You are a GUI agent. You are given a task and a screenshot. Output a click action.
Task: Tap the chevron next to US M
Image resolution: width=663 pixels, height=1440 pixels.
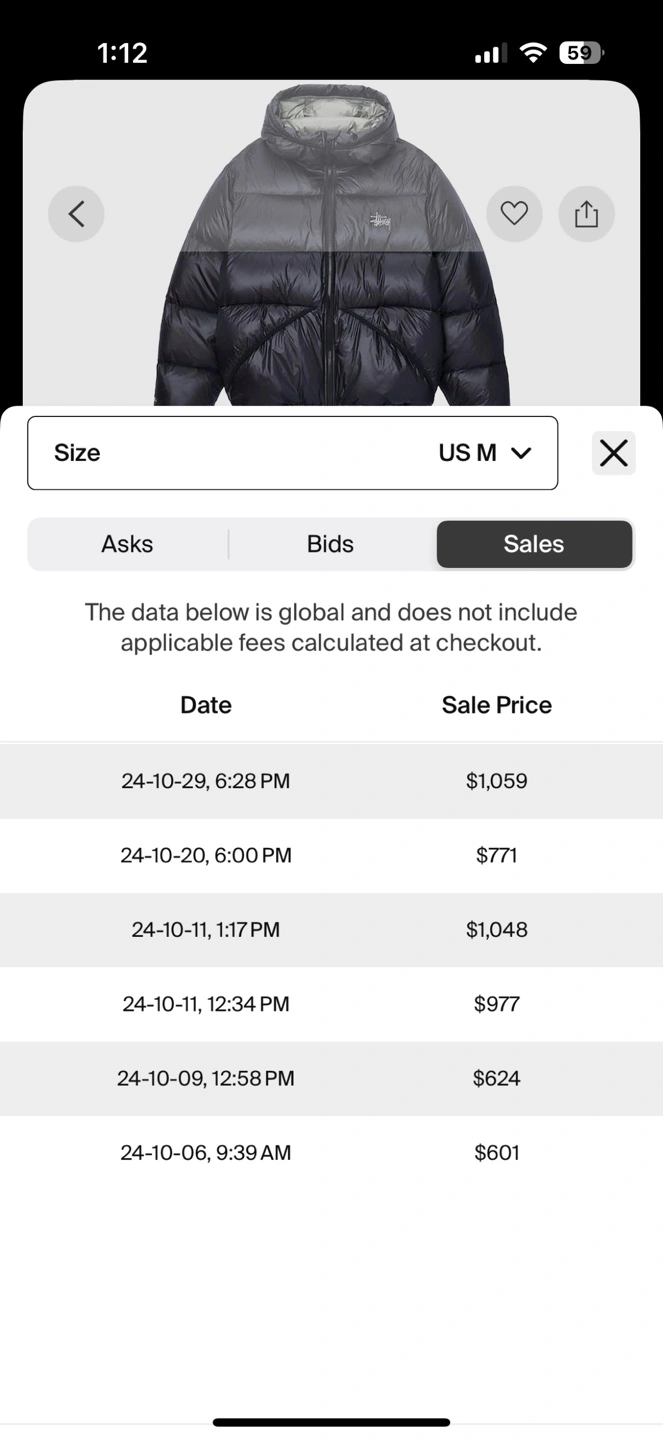(521, 453)
